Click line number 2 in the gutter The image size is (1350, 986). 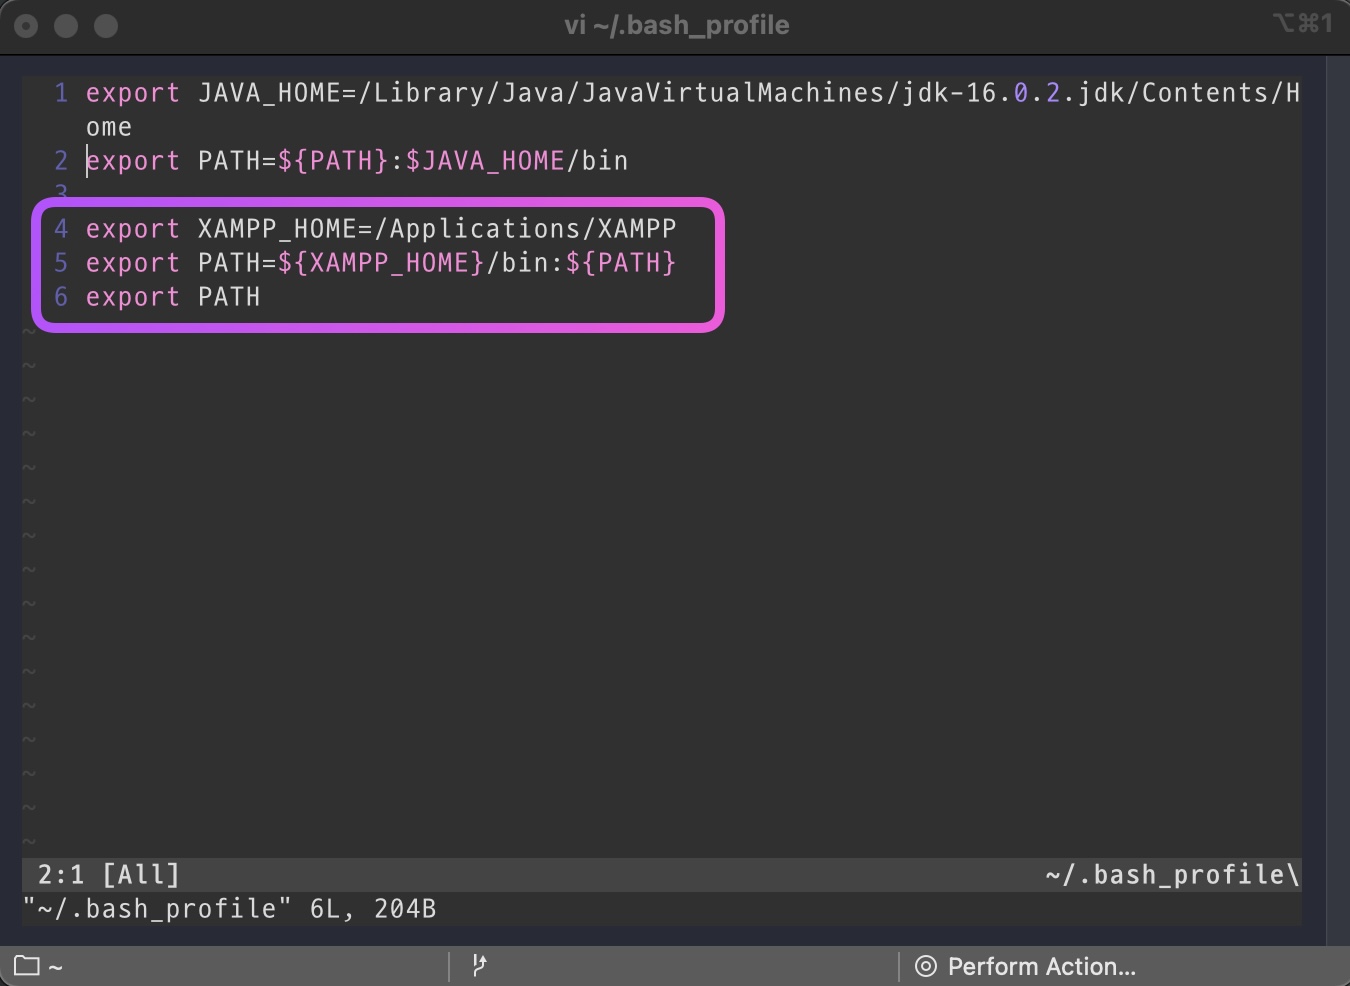click(x=61, y=161)
